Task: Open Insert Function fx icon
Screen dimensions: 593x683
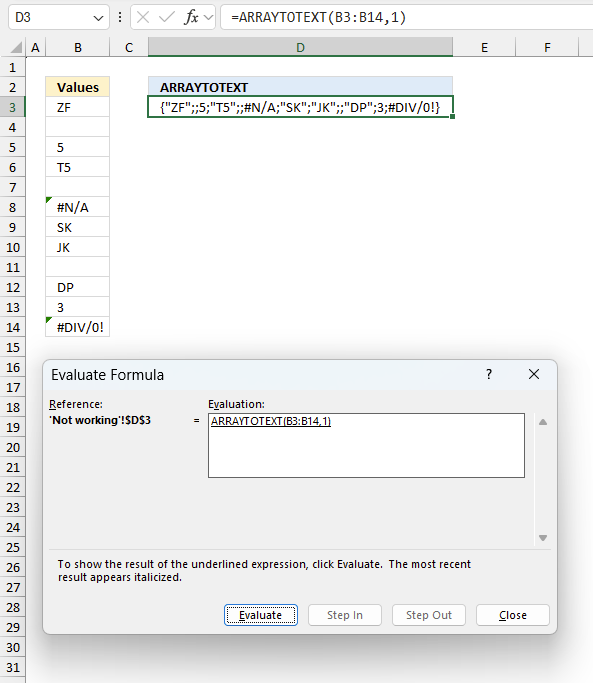Action: [x=191, y=17]
